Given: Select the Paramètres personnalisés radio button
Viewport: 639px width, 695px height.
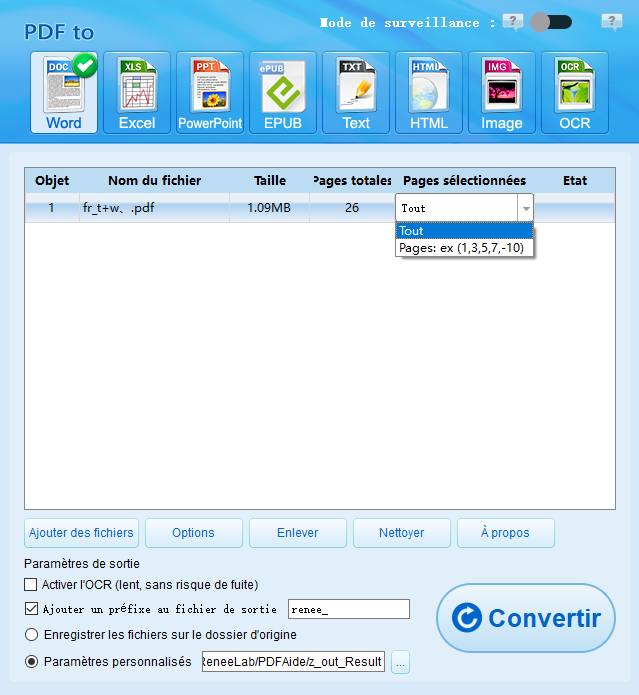Looking at the screenshot, I should (31, 662).
